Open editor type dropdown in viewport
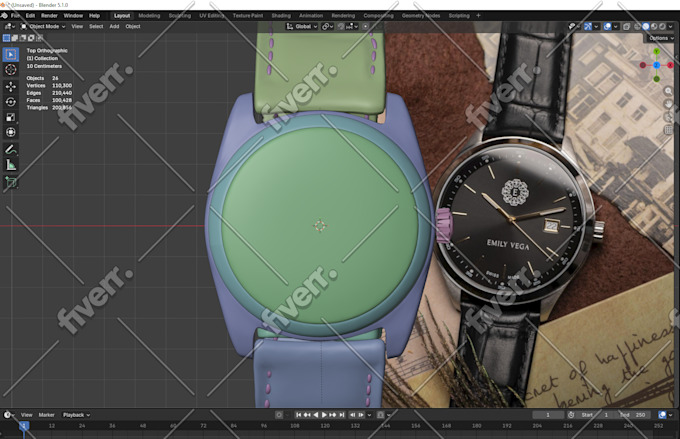Screen dimensions: 680x439 [x=9, y=26]
